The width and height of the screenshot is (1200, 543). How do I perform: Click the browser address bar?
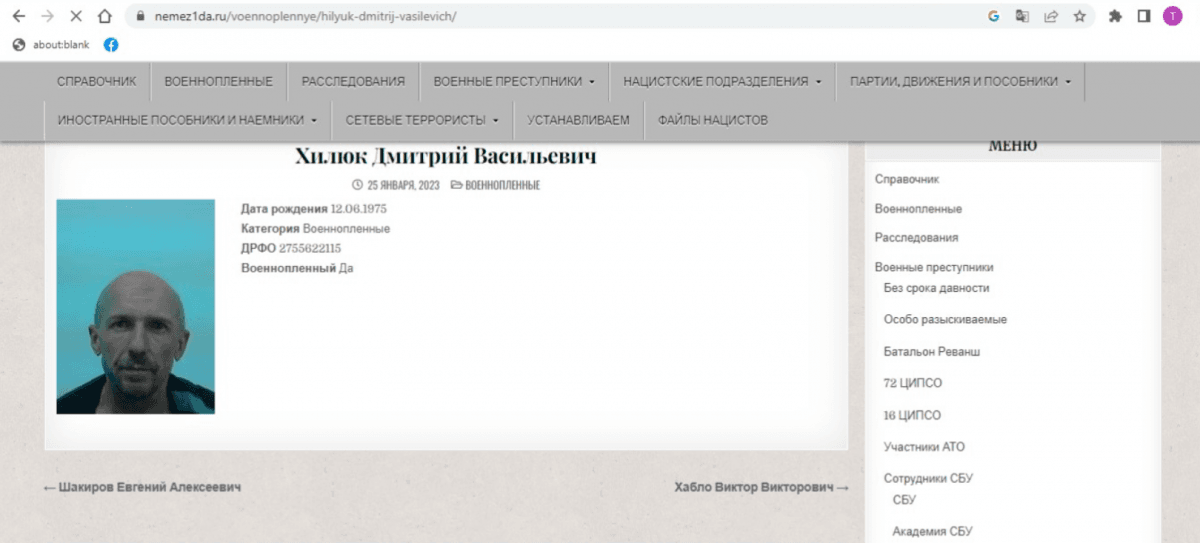[560, 17]
